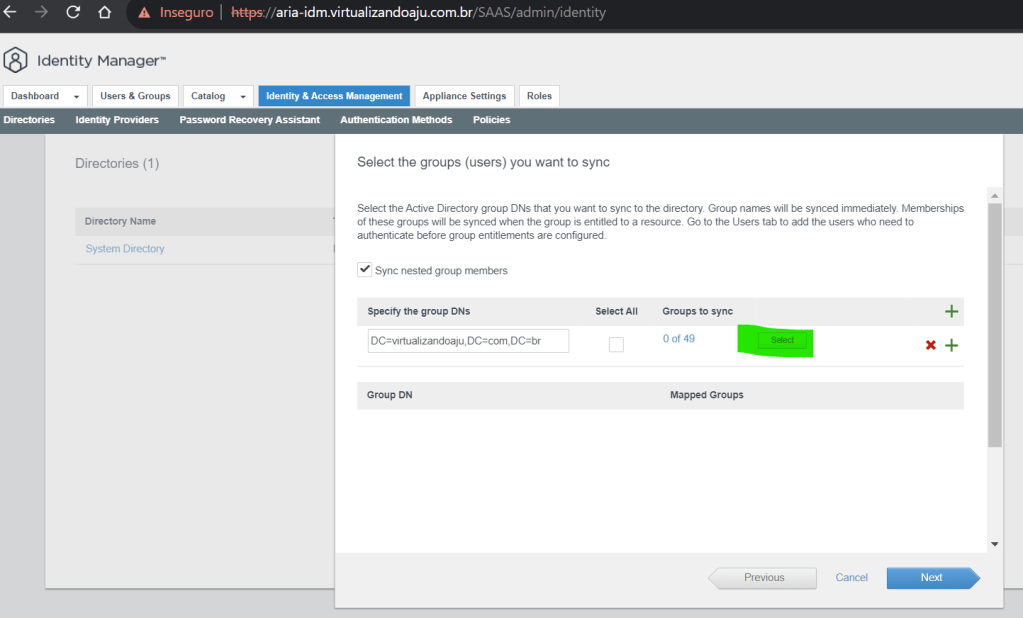Click the Identity Manager logo icon
This screenshot has height=618, width=1023.
pos(16,61)
